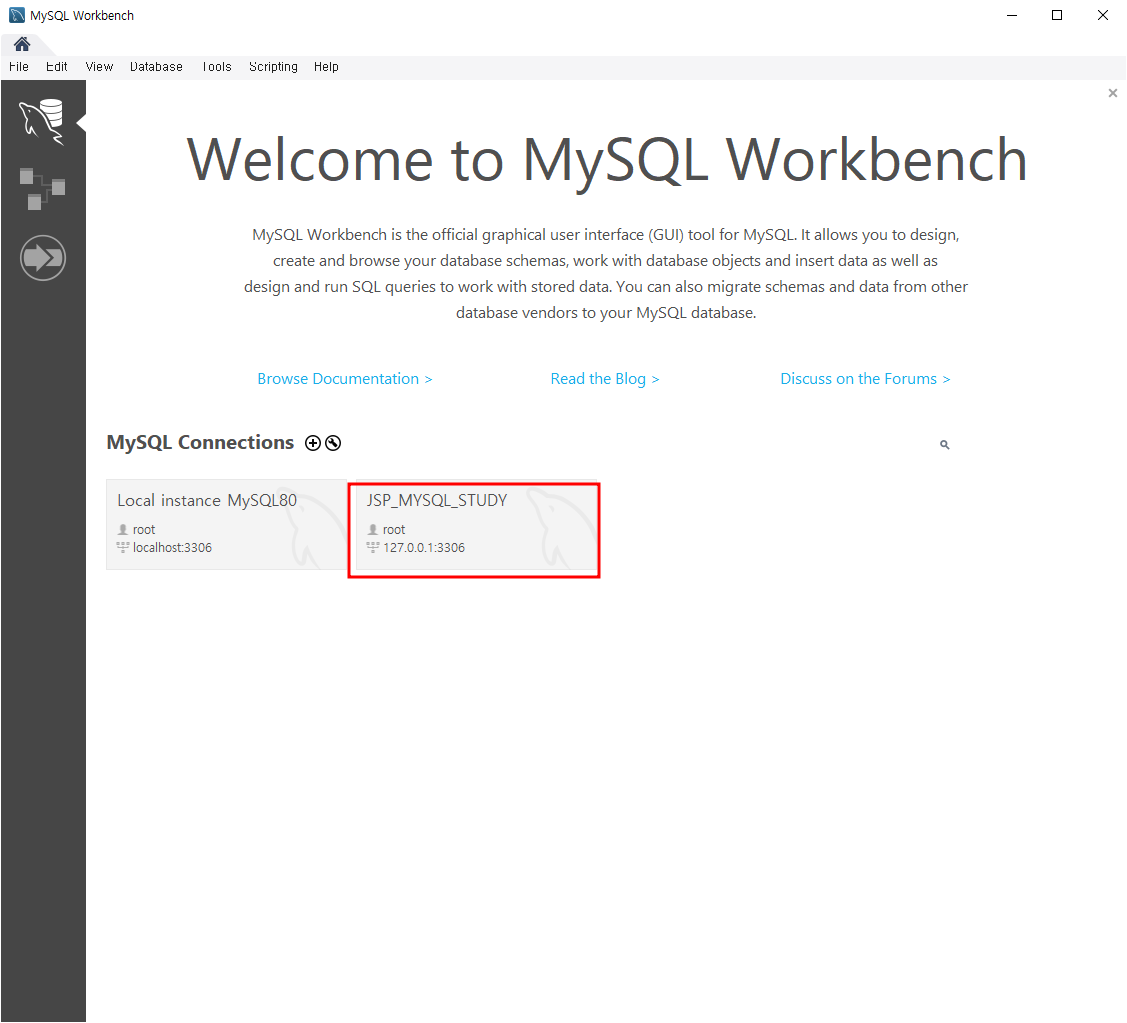1127x1023 pixels.
Task: Open the Migration wizard sidebar icon
Action: (x=42, y=257)
